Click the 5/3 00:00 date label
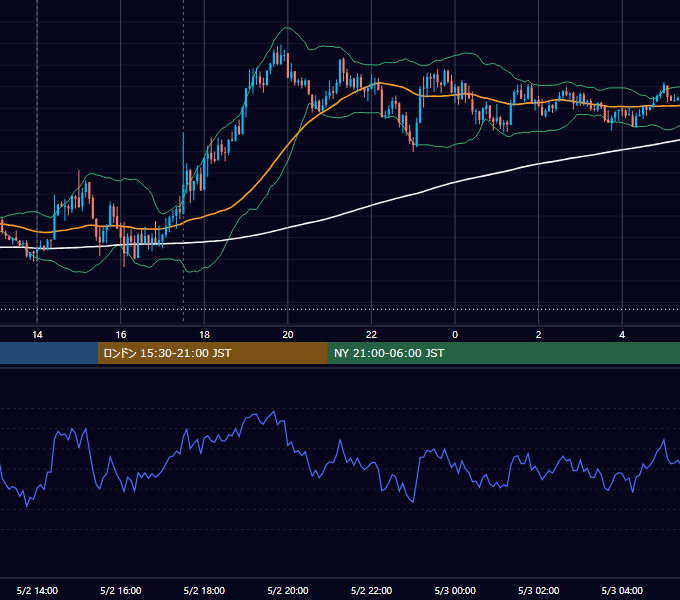Image resolution: width=680 pixels, height=600 pixels. [455, 590]
